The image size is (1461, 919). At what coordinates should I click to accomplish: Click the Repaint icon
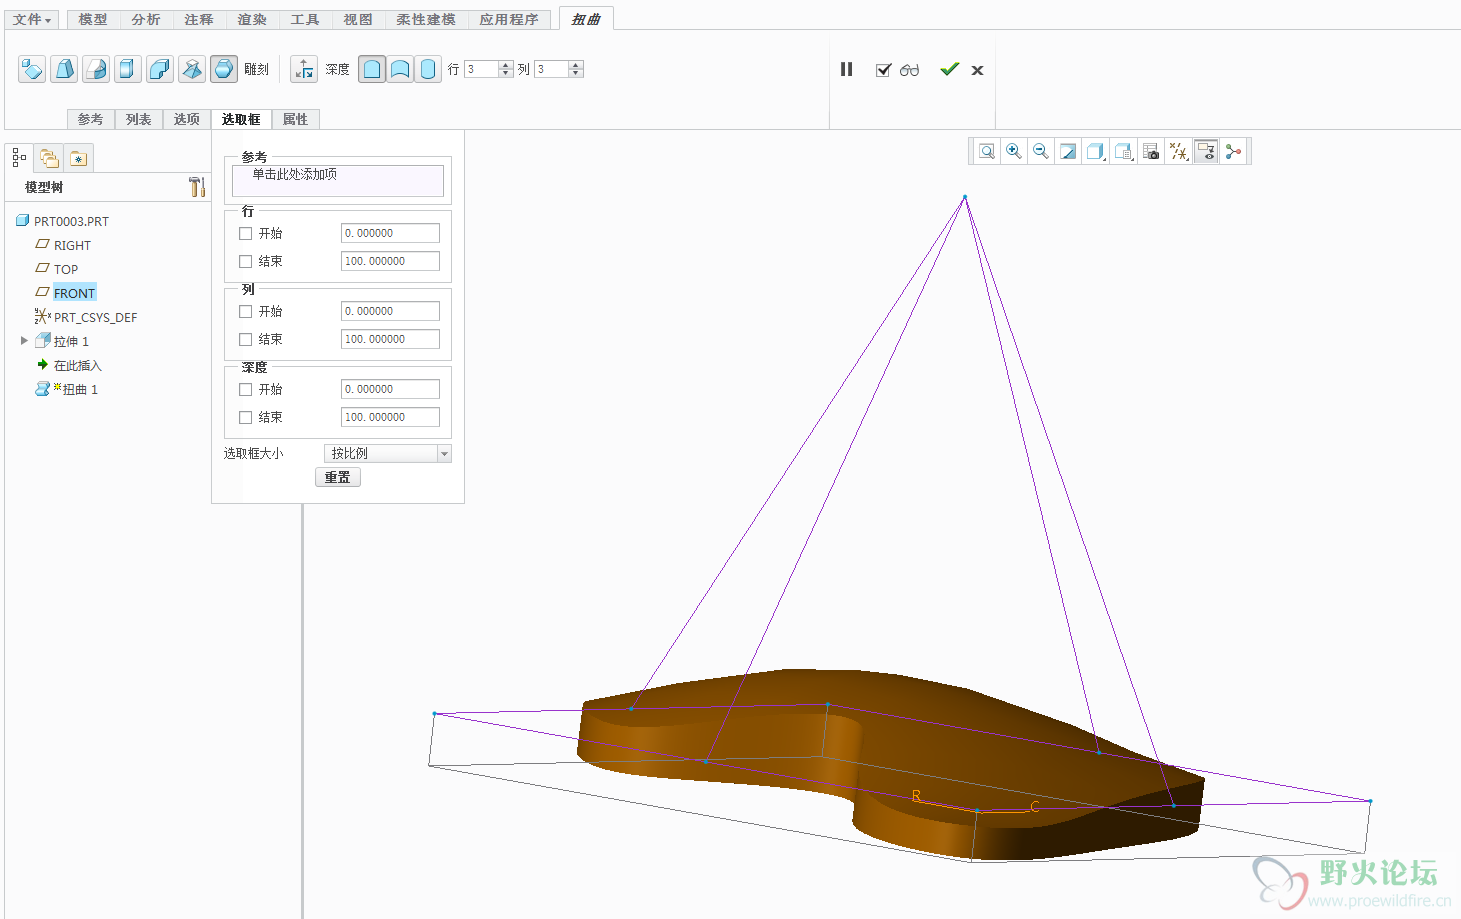(1068, 151)
